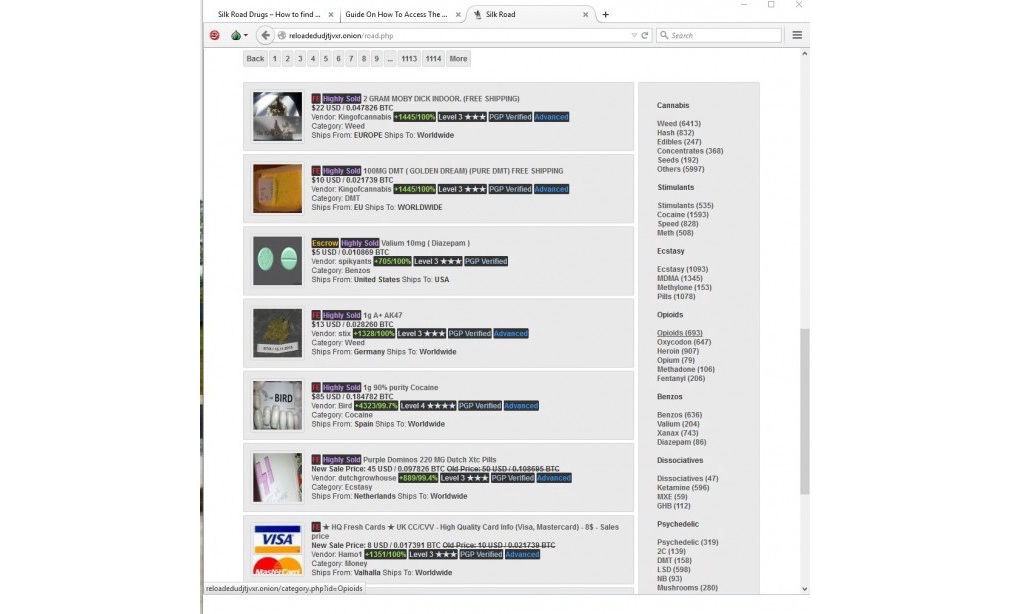Open the Valium 10mg pills thumbnail

coord(278,261)
